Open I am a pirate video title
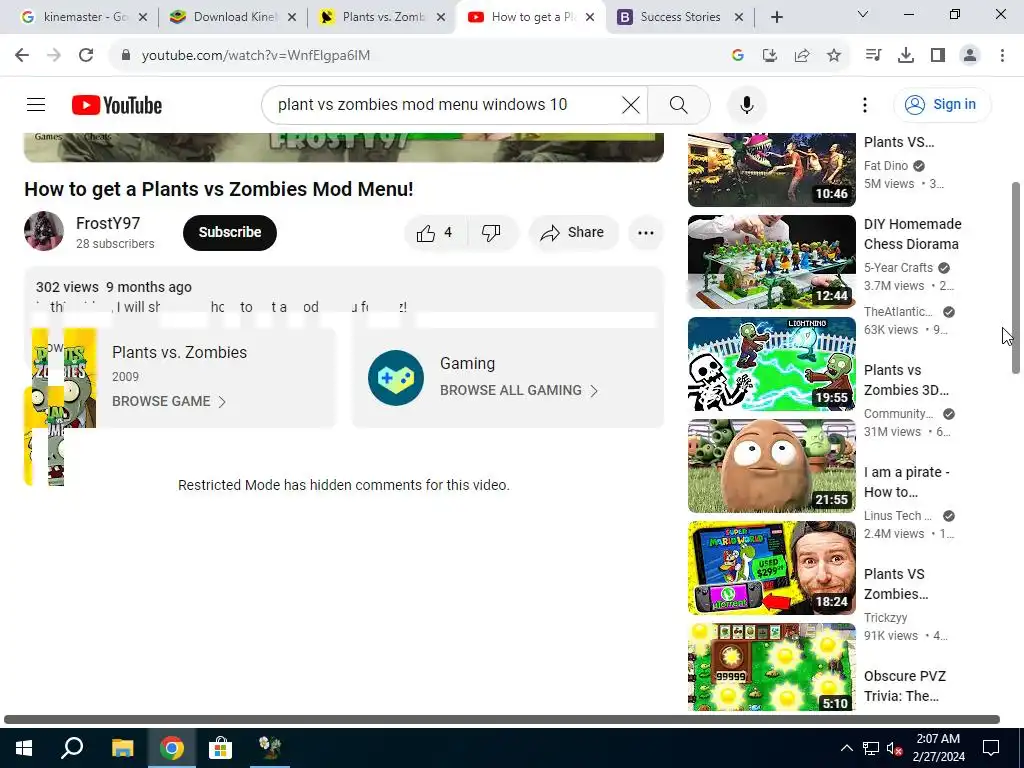This screenshot has height=768, width=1024. [906, 482]
